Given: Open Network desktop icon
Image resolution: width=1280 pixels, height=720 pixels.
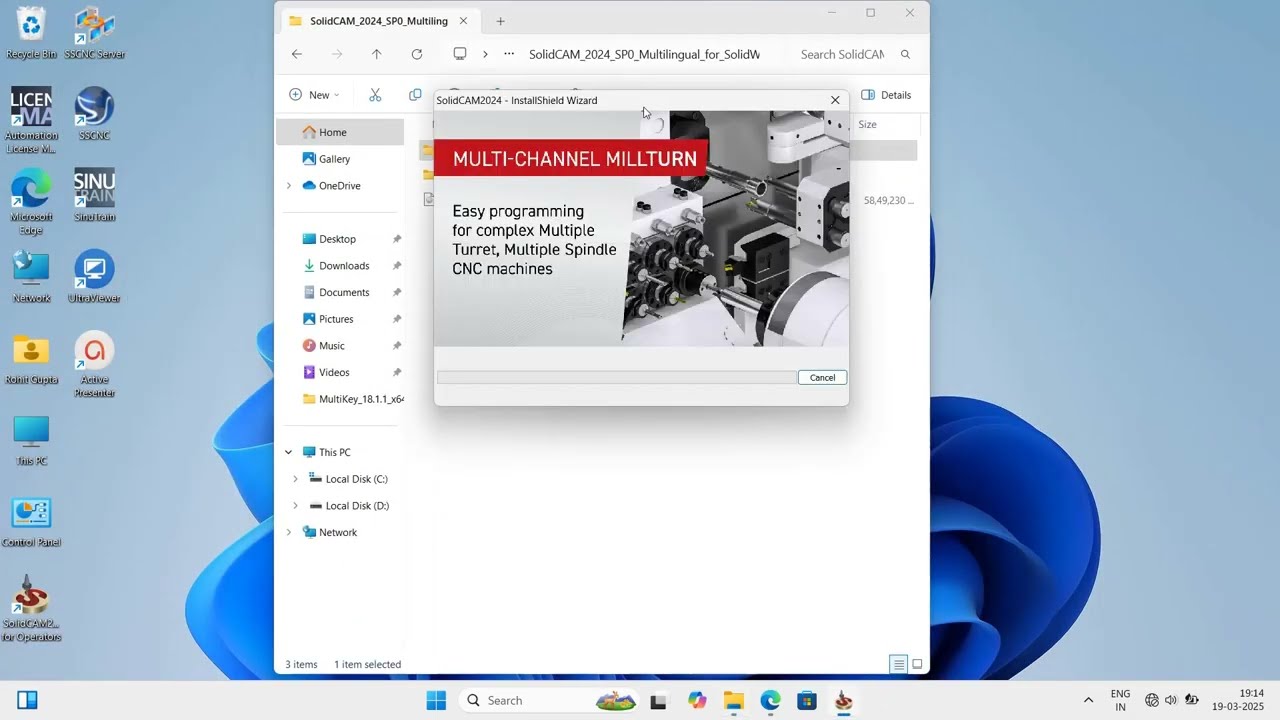Looking at the screenshot, I should [x=31, y=277].
